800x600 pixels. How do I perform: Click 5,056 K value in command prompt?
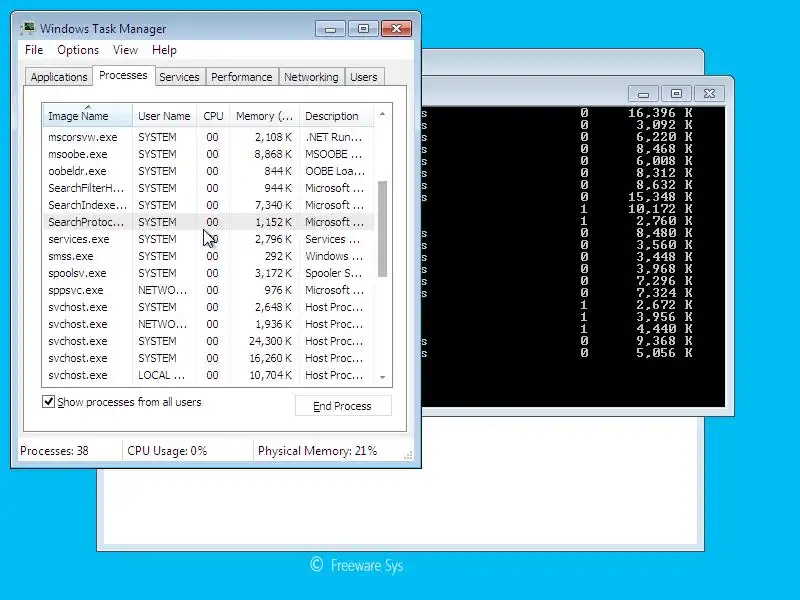(664, 353)
